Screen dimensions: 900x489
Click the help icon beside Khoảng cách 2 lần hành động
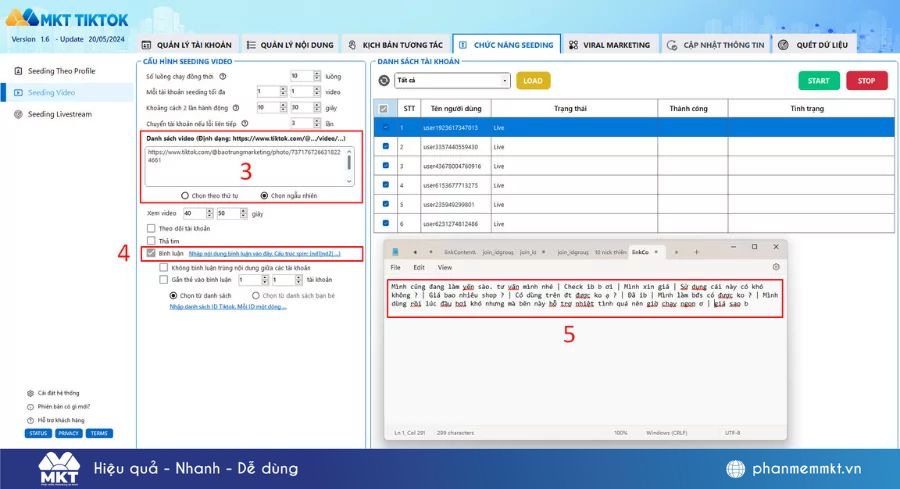coord(235,107)
